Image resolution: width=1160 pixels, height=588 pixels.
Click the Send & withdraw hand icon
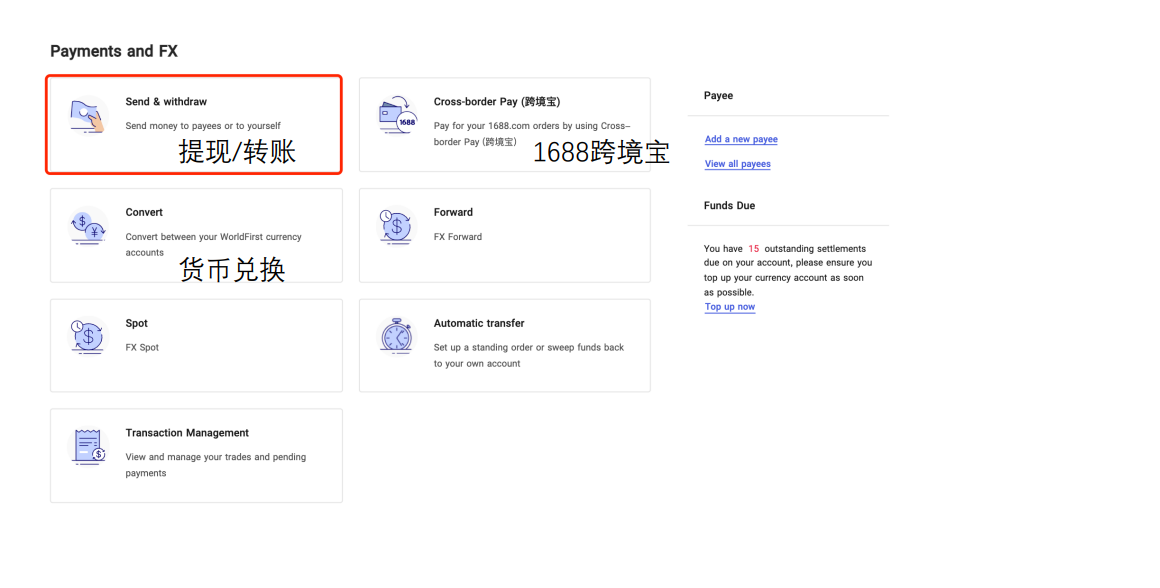pyautogui.click(x=88, y=116)
